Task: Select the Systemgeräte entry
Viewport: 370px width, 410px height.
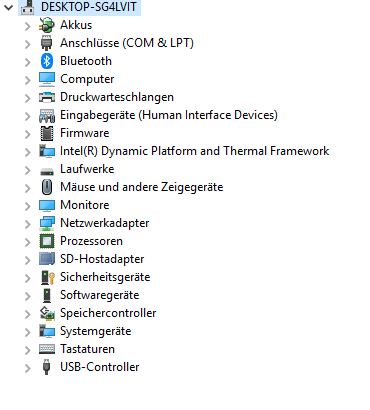Action: [95, 331]
